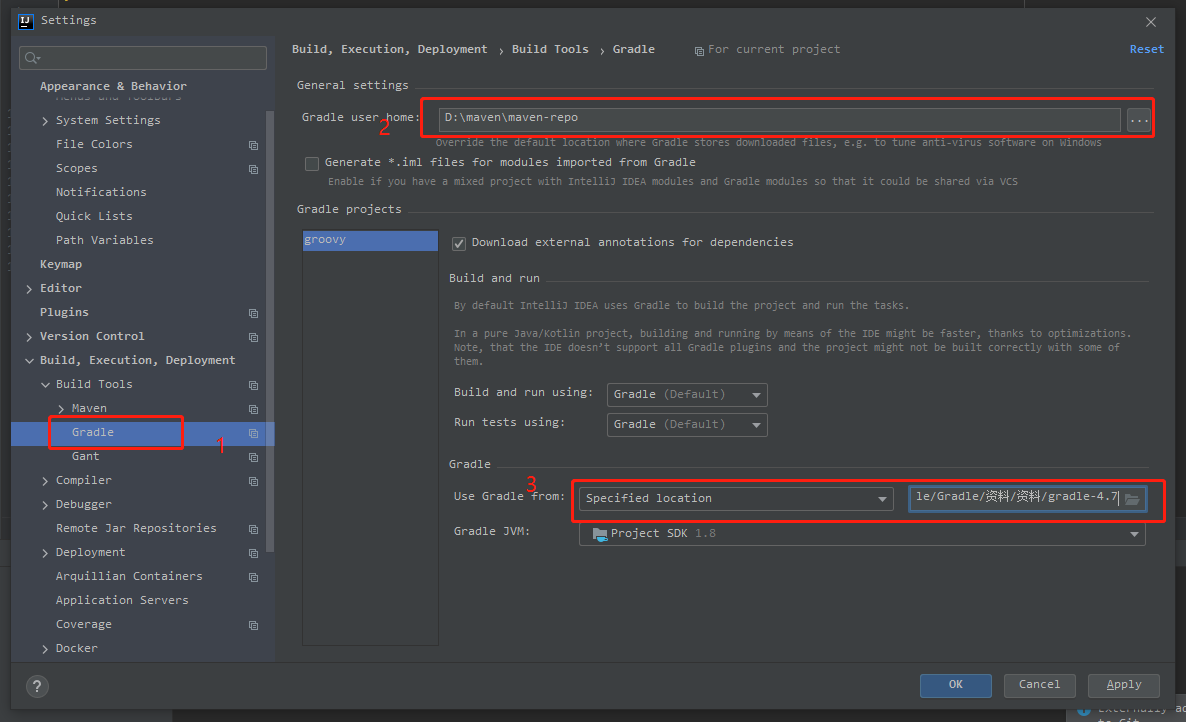Click per-project icon beside Scopes
Viewport: 1186px width, 722px height.
(253, 169)
